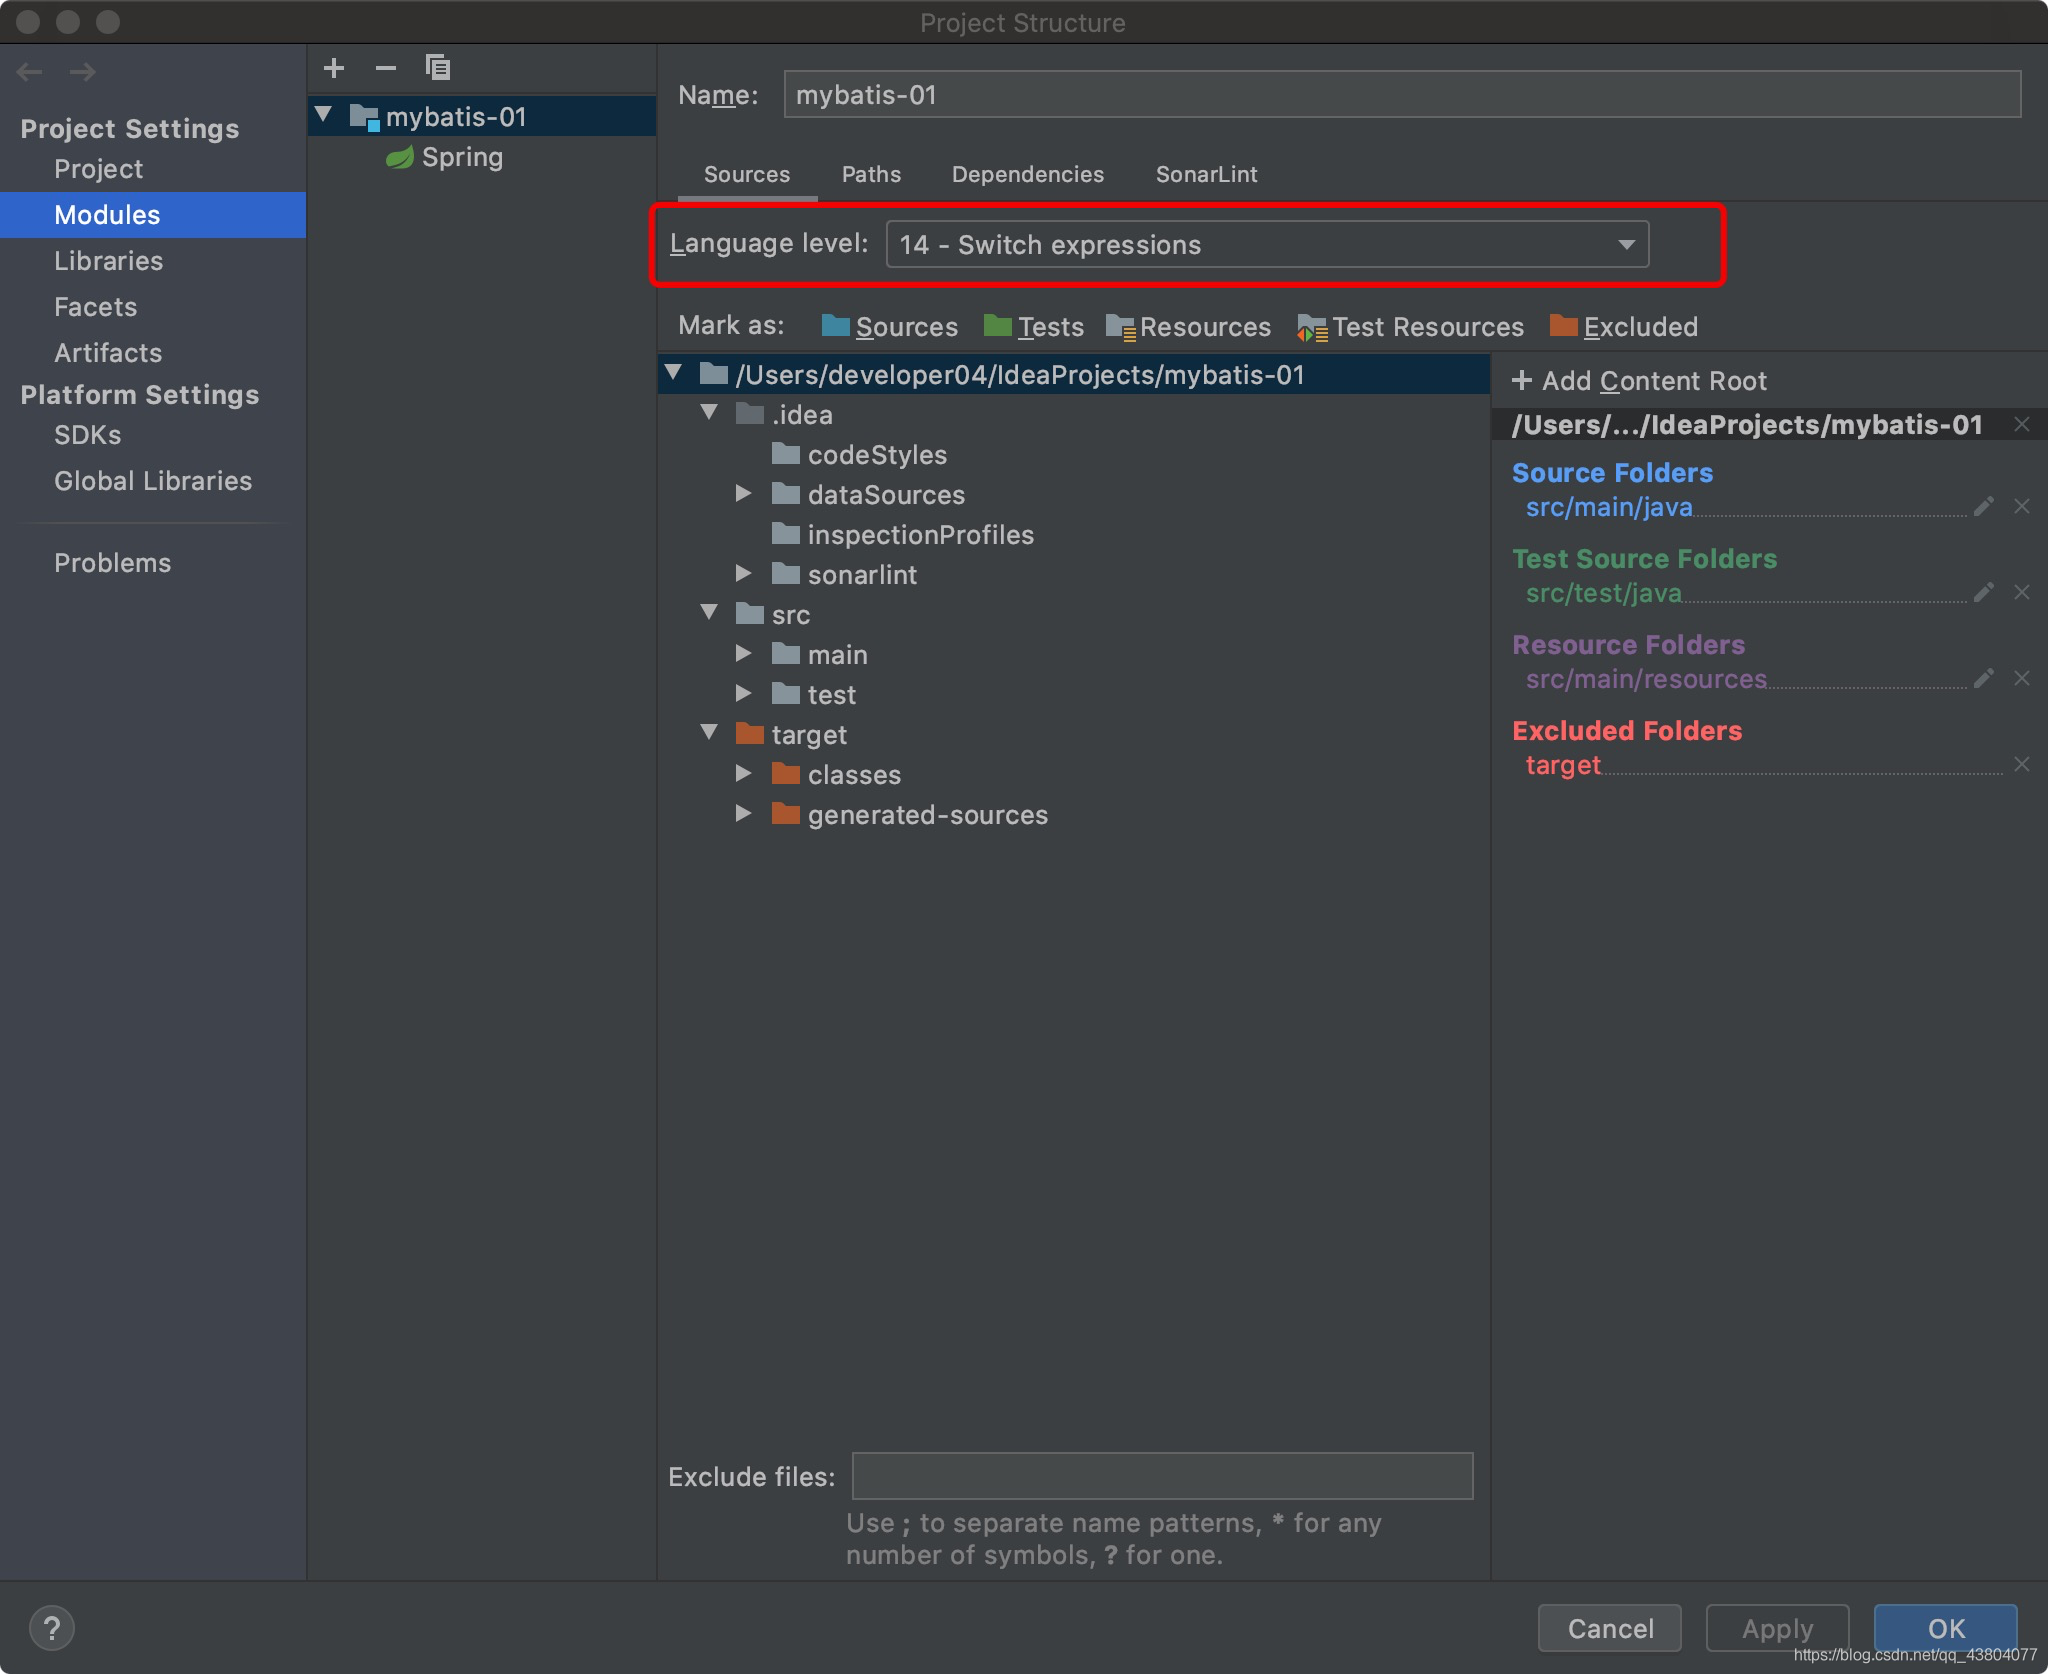The height and width of the screenshot is (1674, 2048).
Task: Click the Cancel button to discard
Action: pos(1606,1625)
